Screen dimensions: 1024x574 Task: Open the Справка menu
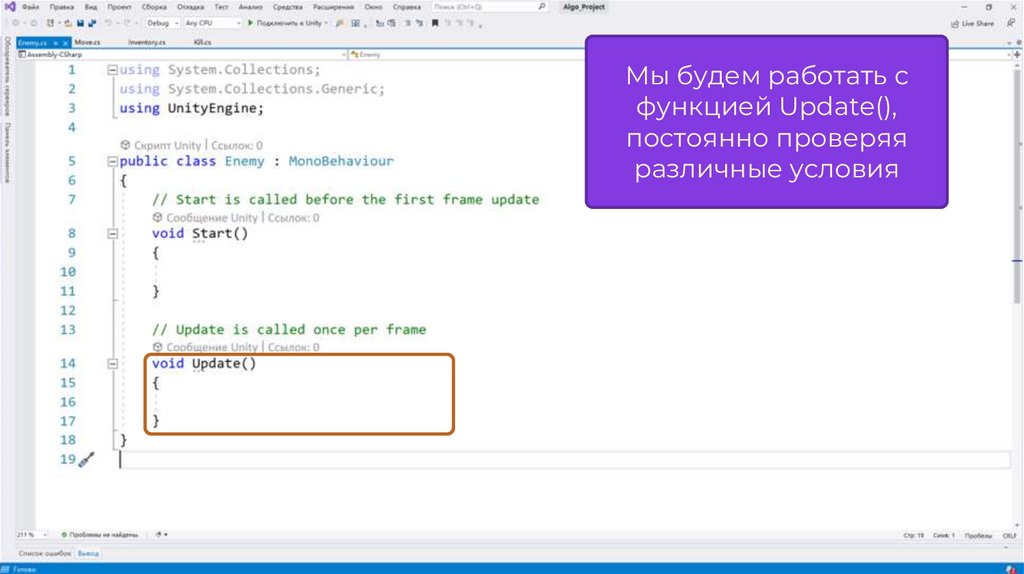tap(407, 7)
